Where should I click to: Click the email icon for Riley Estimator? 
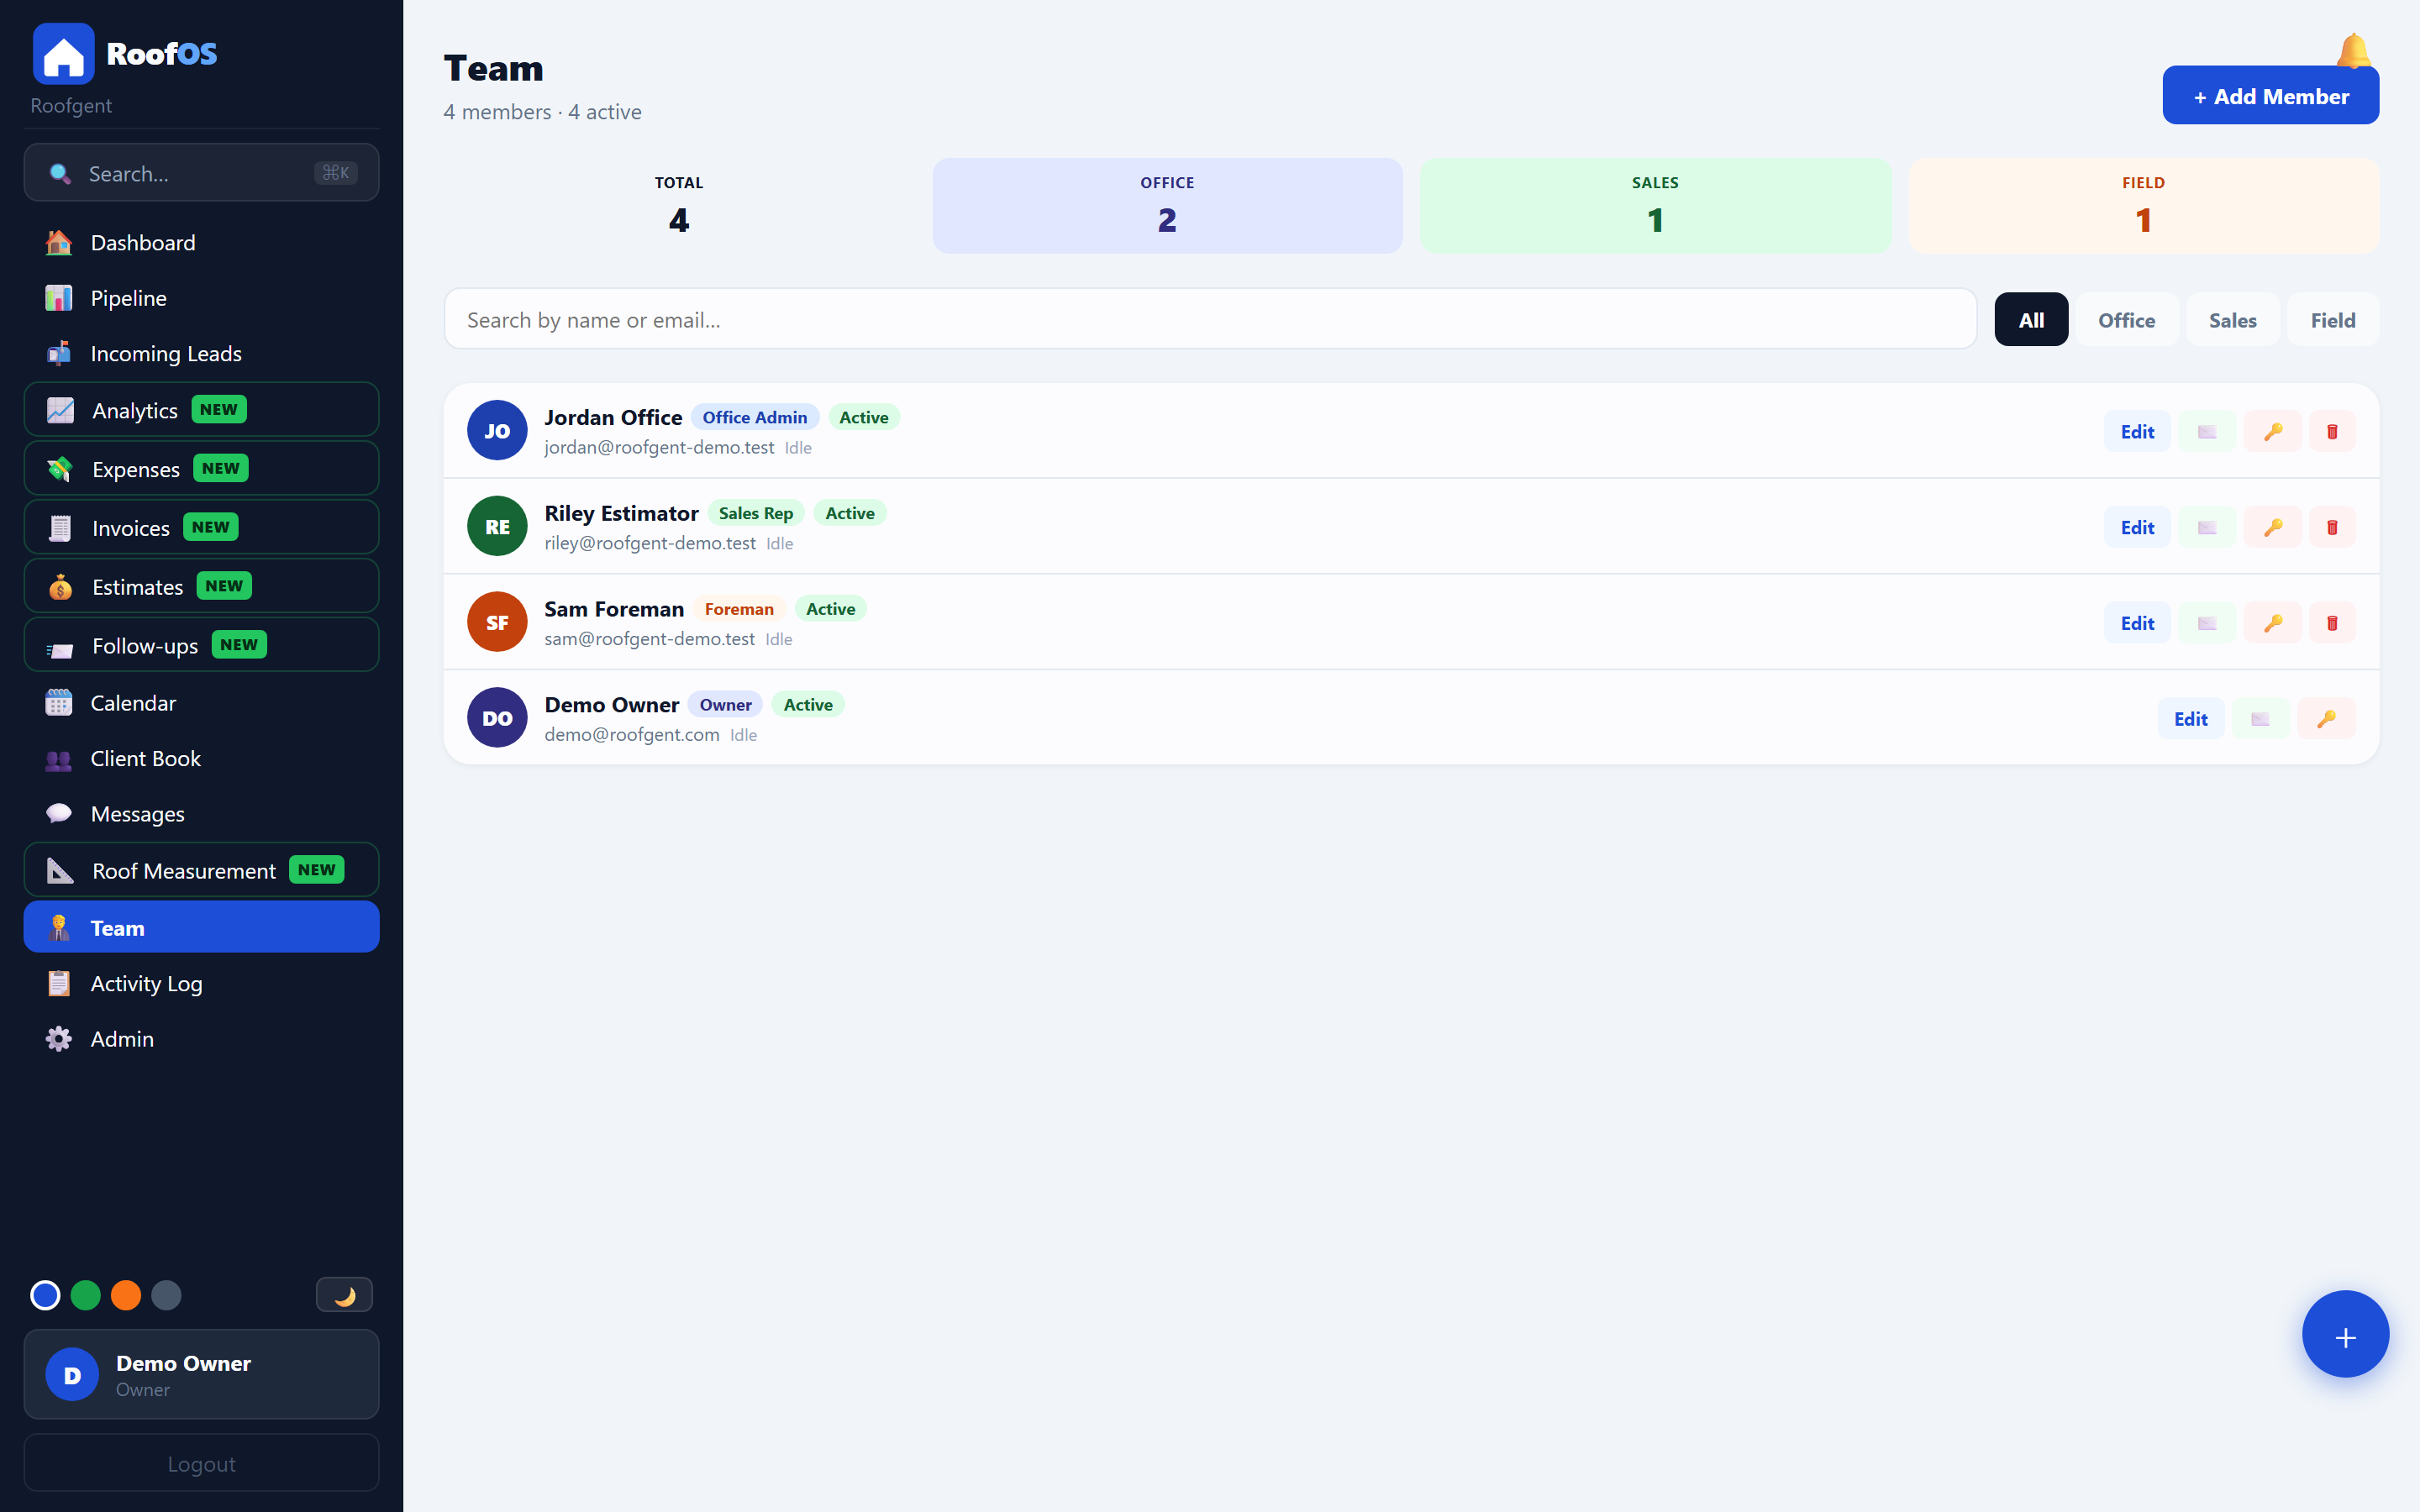(x=2207, y=526)
